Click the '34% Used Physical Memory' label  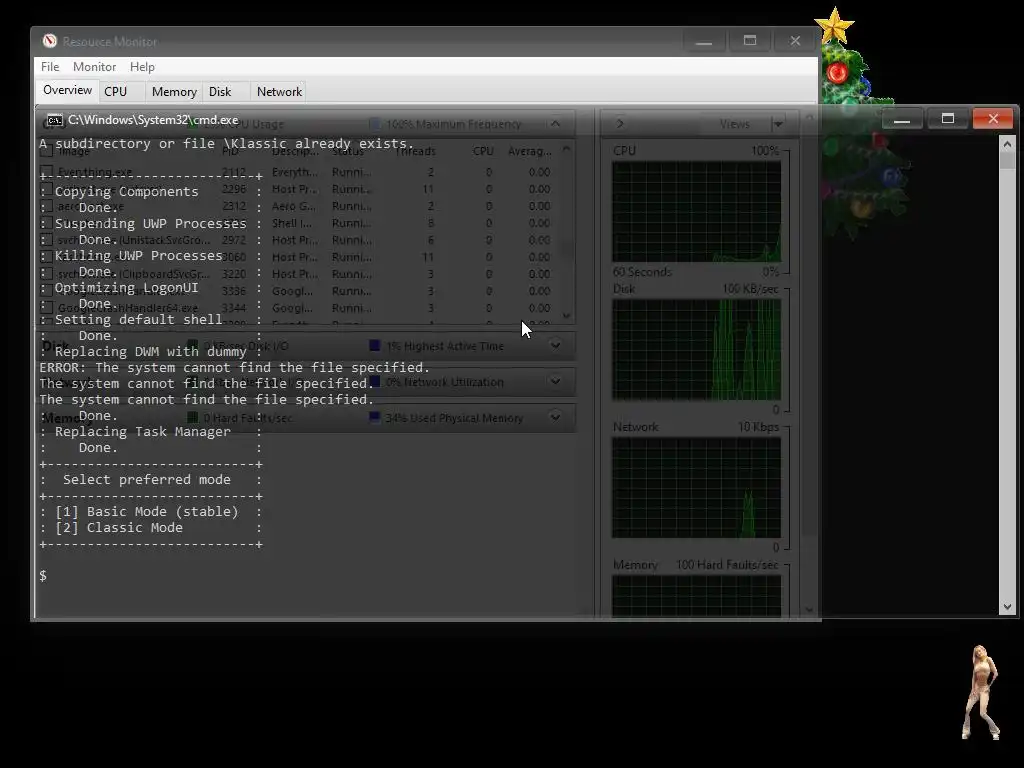(454, 418)
